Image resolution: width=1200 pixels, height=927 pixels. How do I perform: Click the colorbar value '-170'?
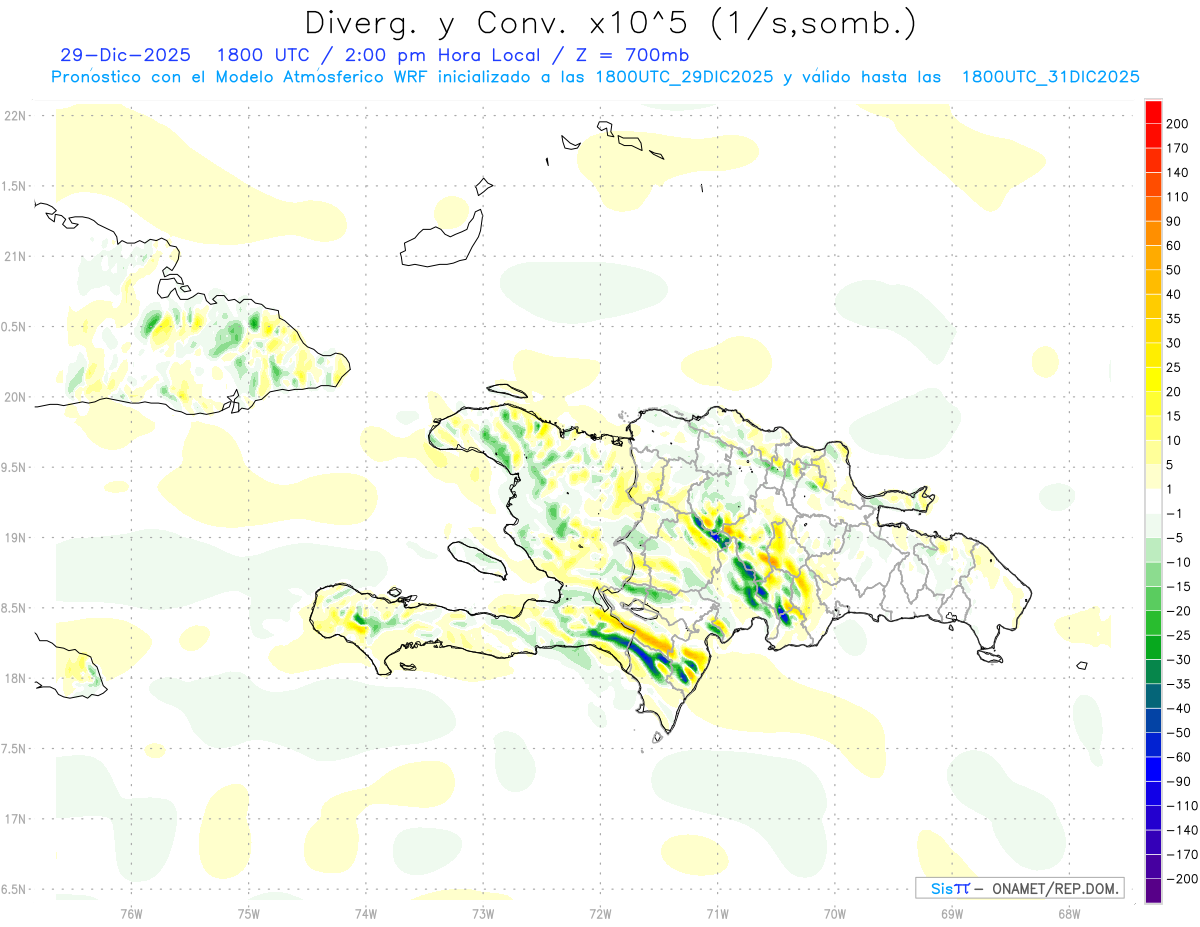[x=1183, y=854]
